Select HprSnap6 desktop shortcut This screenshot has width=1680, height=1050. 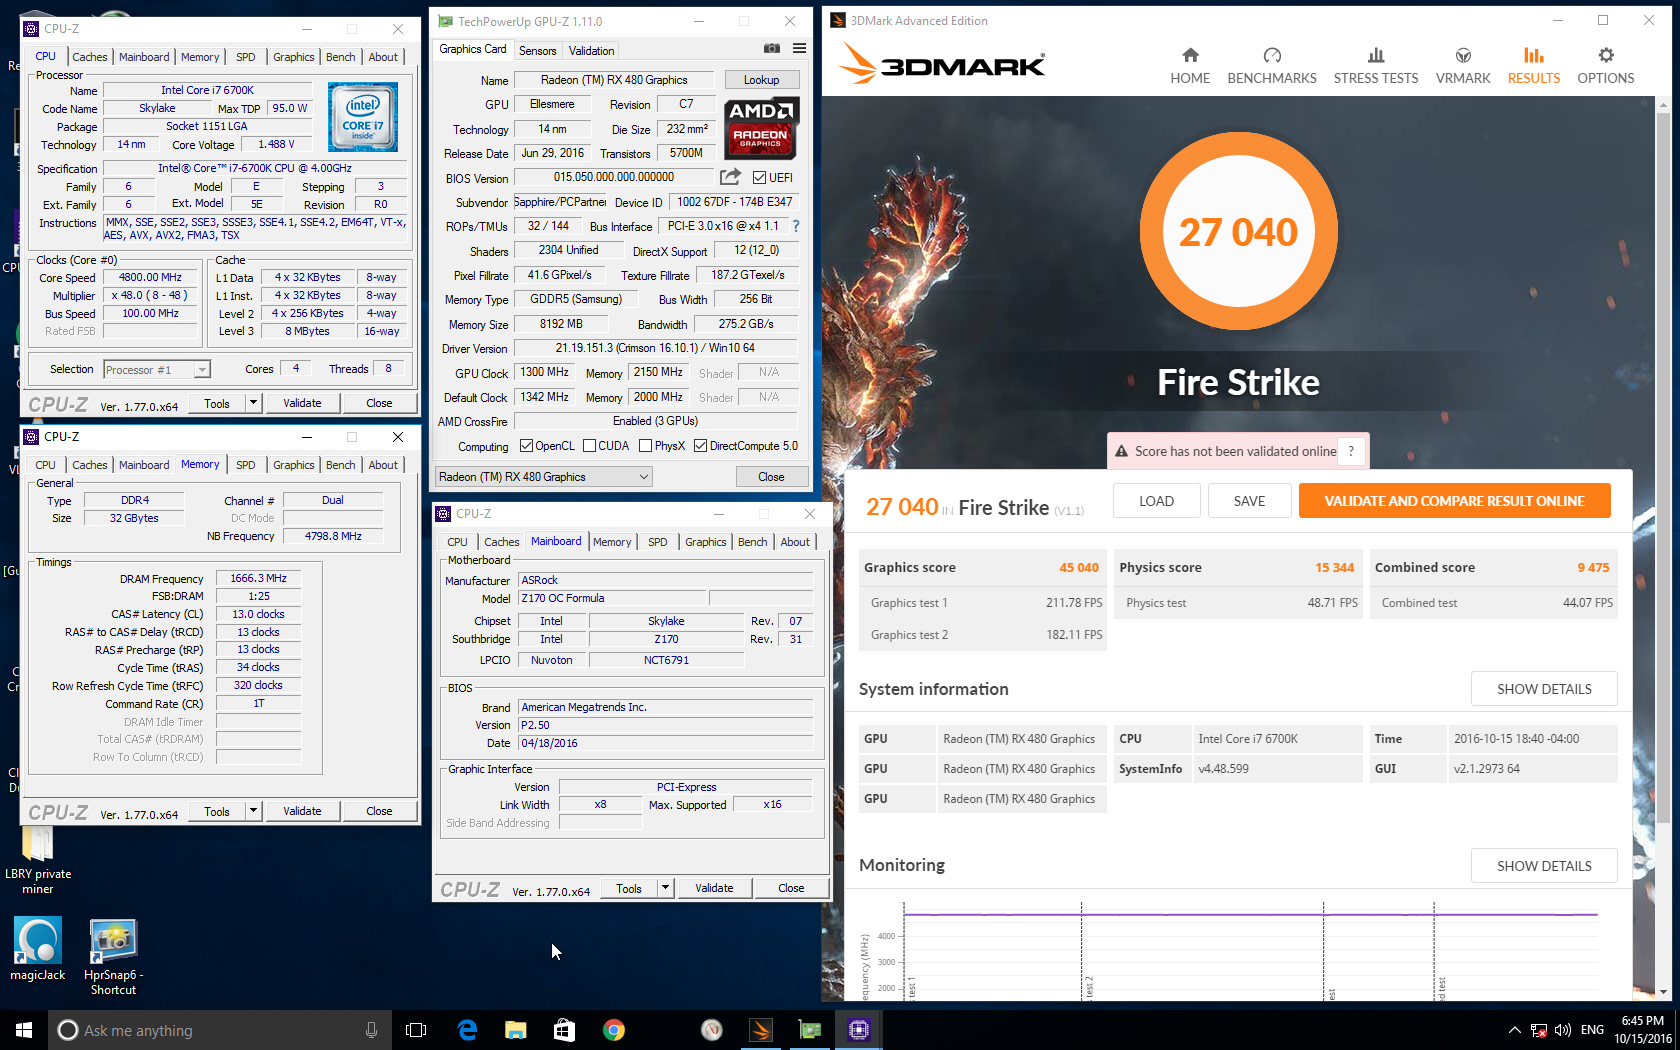coord(113,957)
